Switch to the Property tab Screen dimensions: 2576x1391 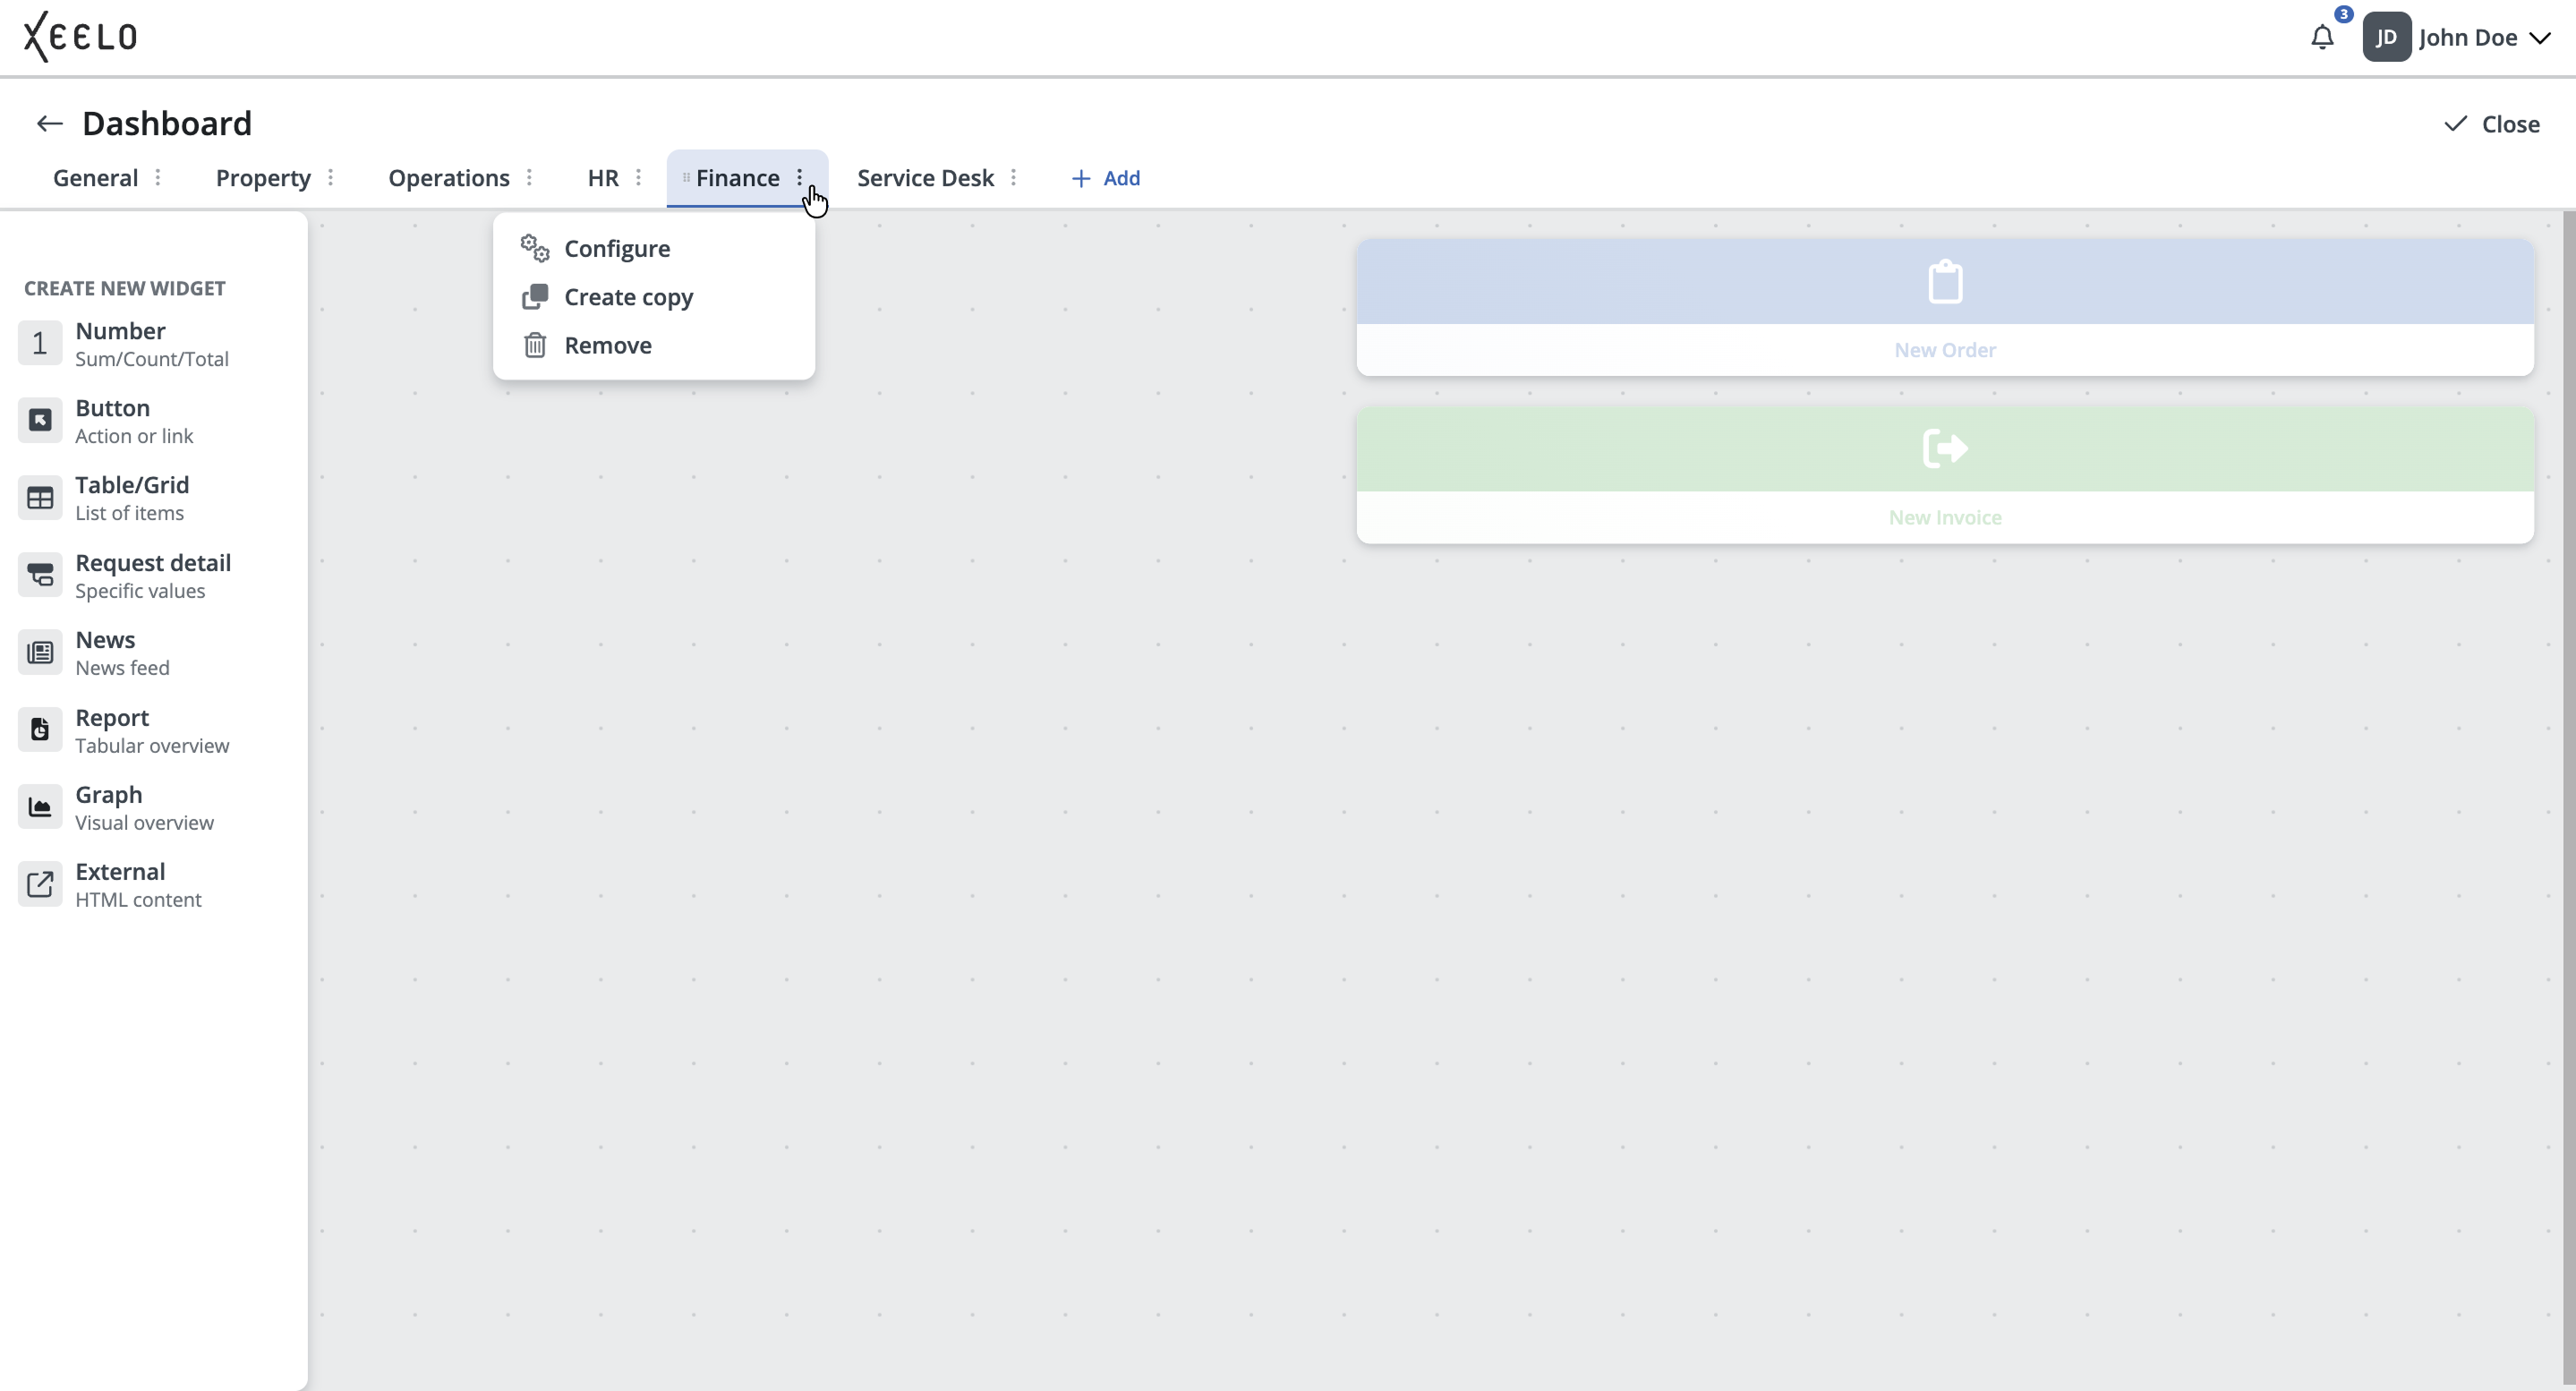263,178
